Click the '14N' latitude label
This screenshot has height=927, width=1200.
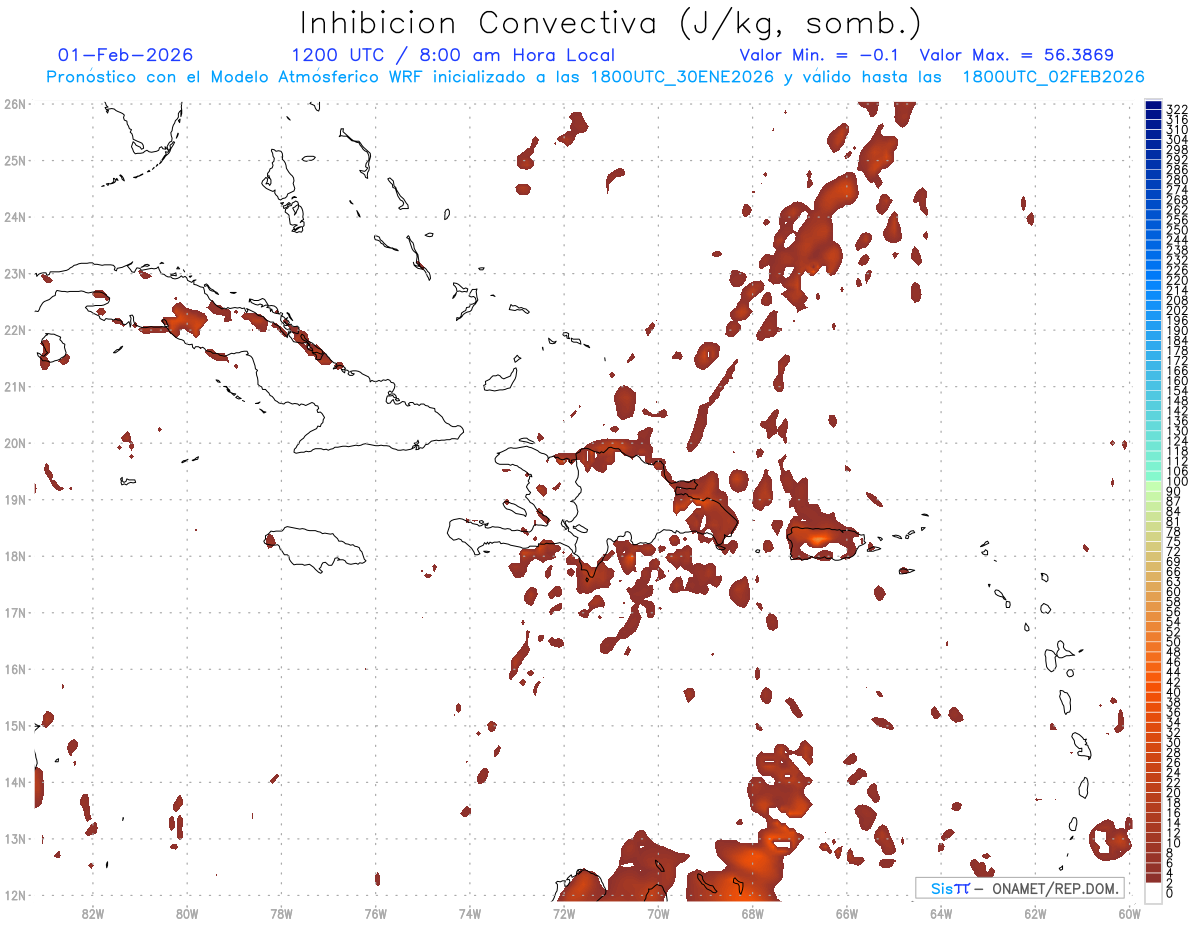(14, 782)
